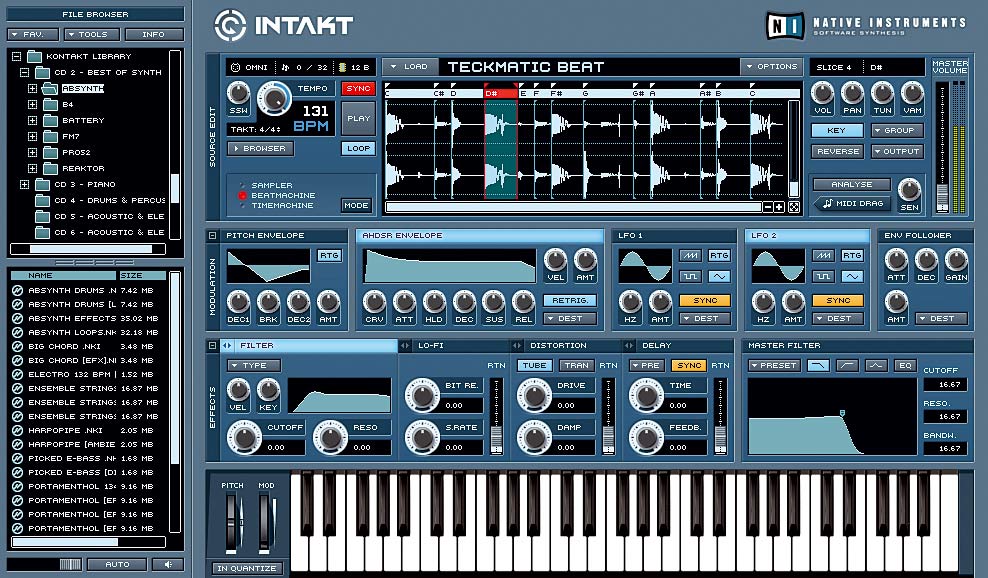Image resolution: width=988 pixels, height=578 pixels.
Task: Select the FILTER effect tab
Action: coord(309,345)
